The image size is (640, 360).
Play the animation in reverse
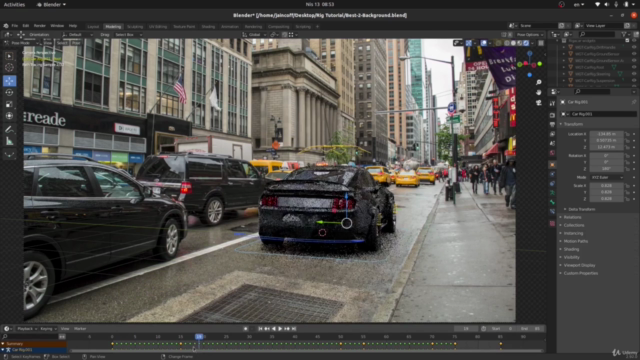click(x=273, y=329)
